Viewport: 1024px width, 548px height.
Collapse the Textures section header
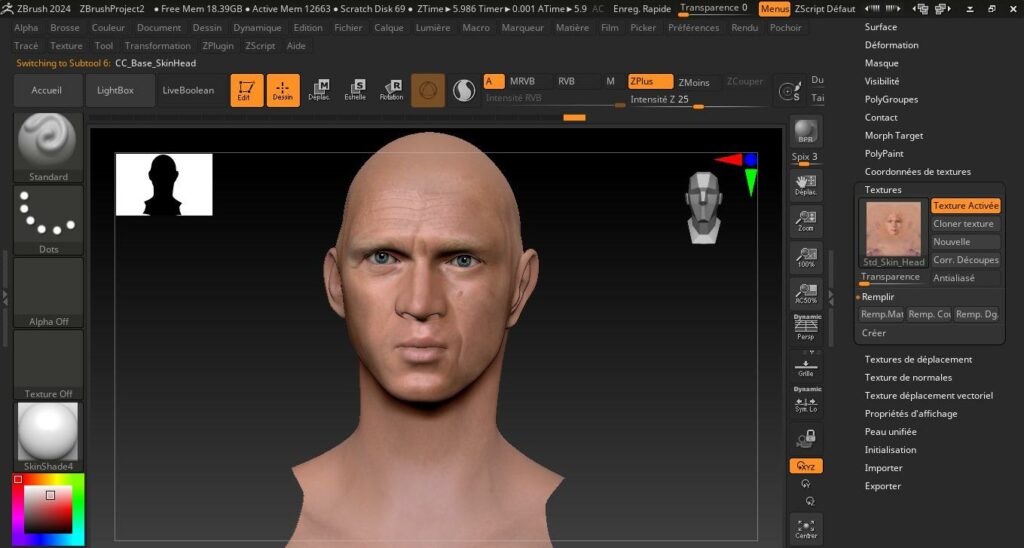point(883,189)
